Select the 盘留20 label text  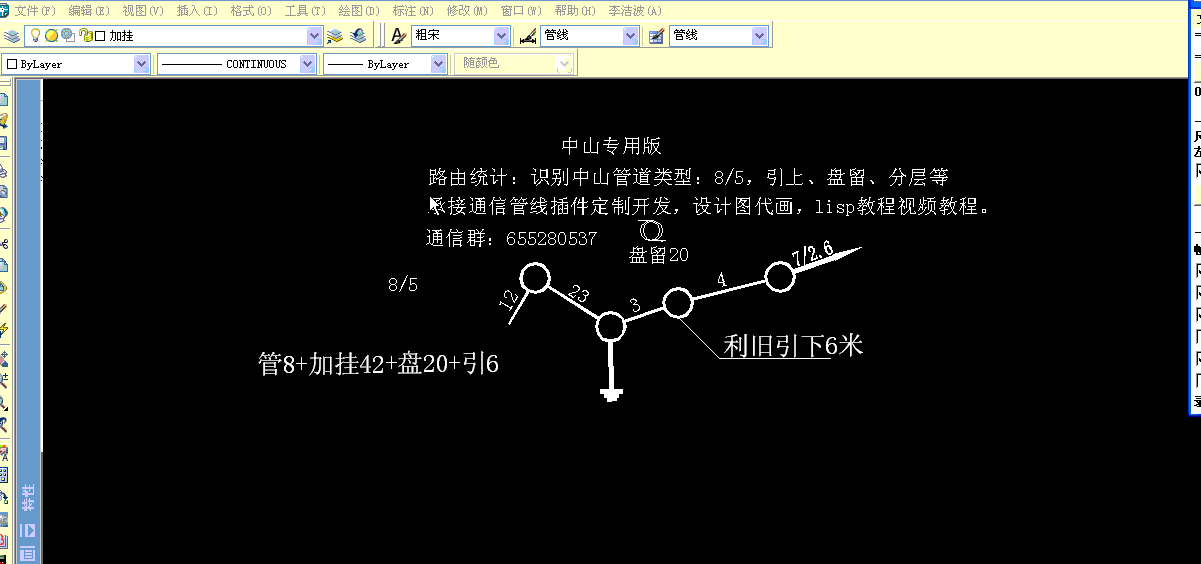click(x=658, y=255)
